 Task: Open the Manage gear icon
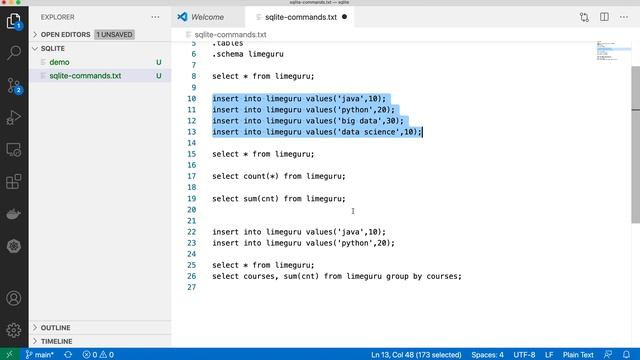(13, 330)
